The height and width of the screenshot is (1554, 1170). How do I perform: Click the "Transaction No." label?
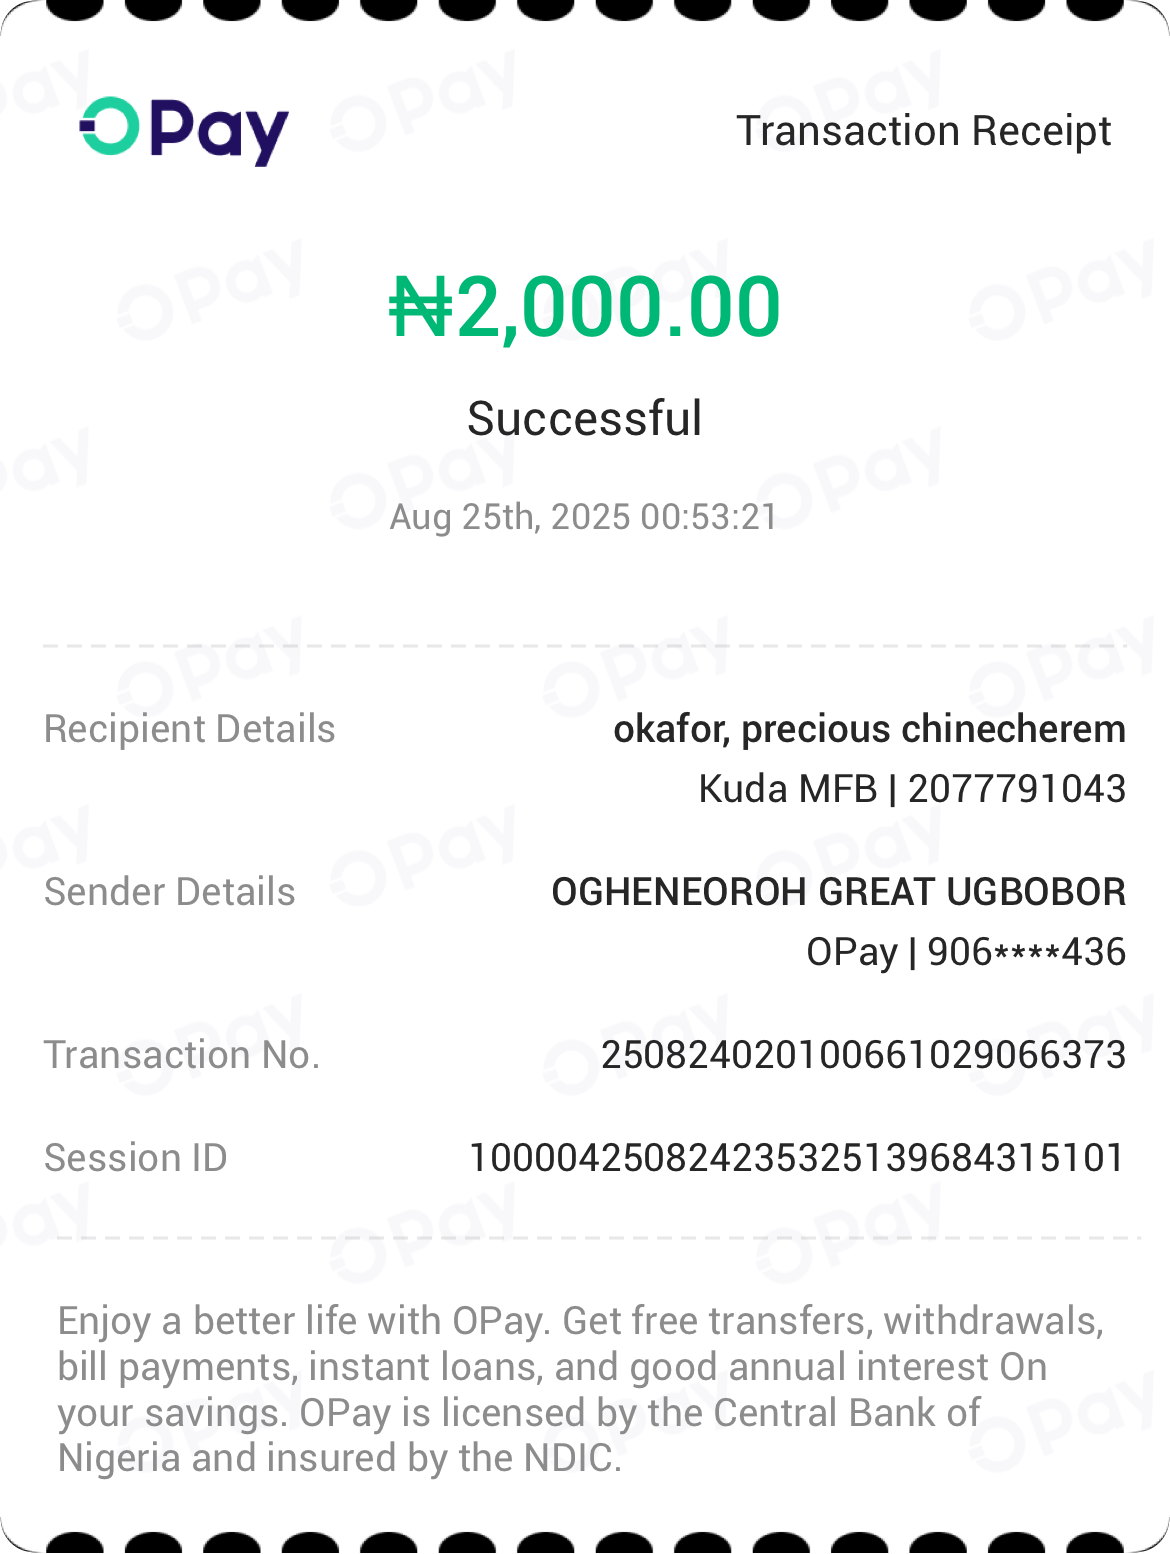pyautogui.click(x=182, y=1055)
